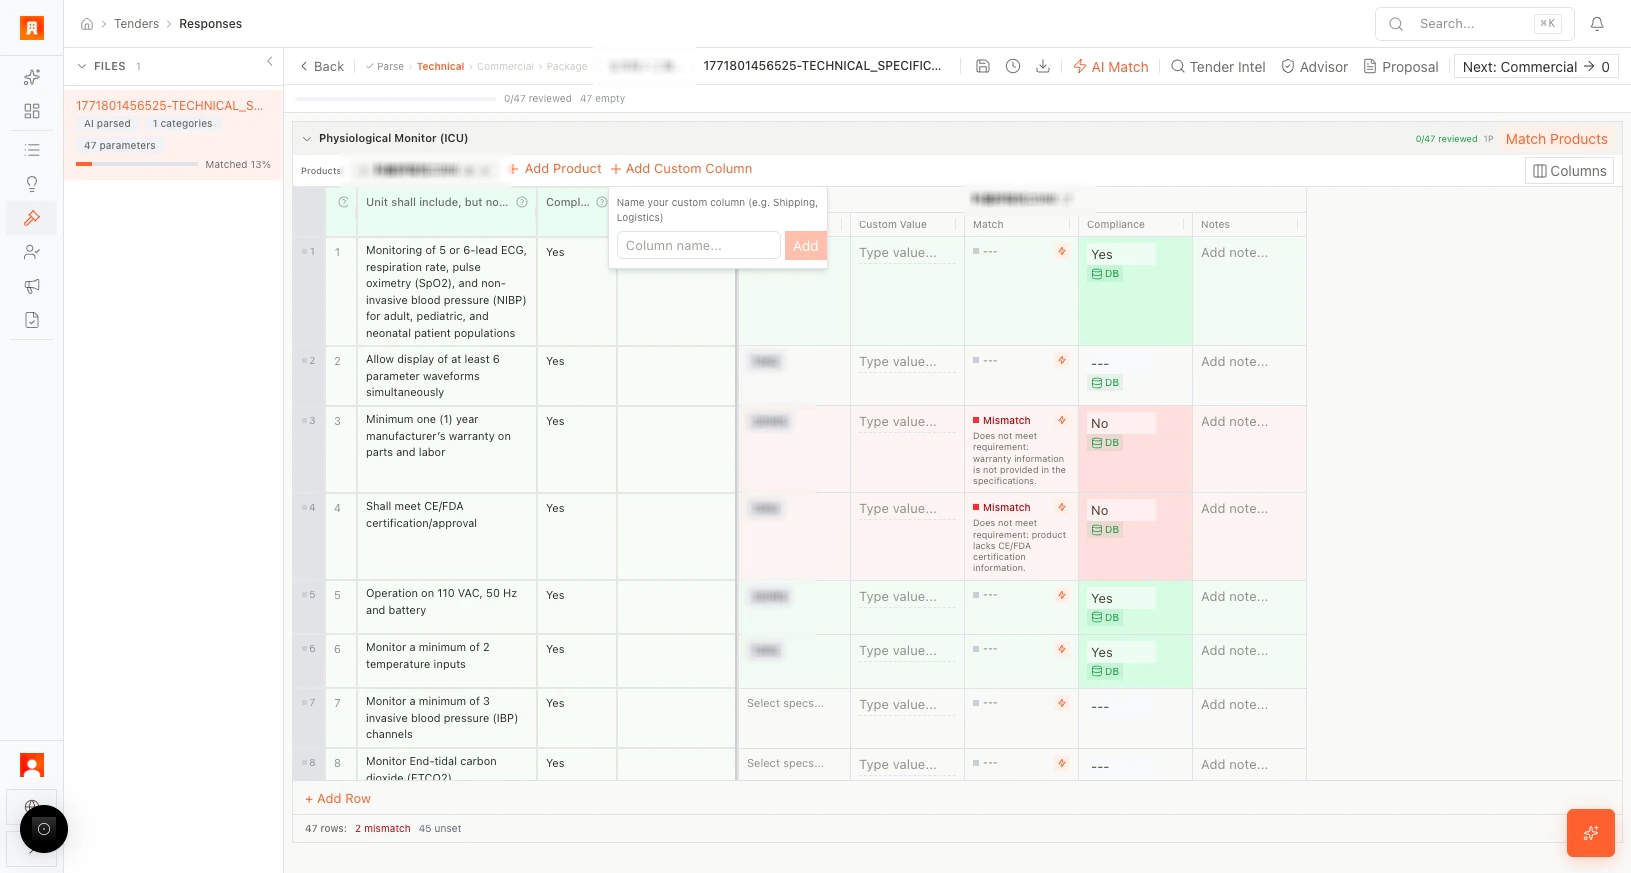This screenshot has height=873, width=1631.
Task: Click the 0/47 reviewed progress bar
Action: 396,99
